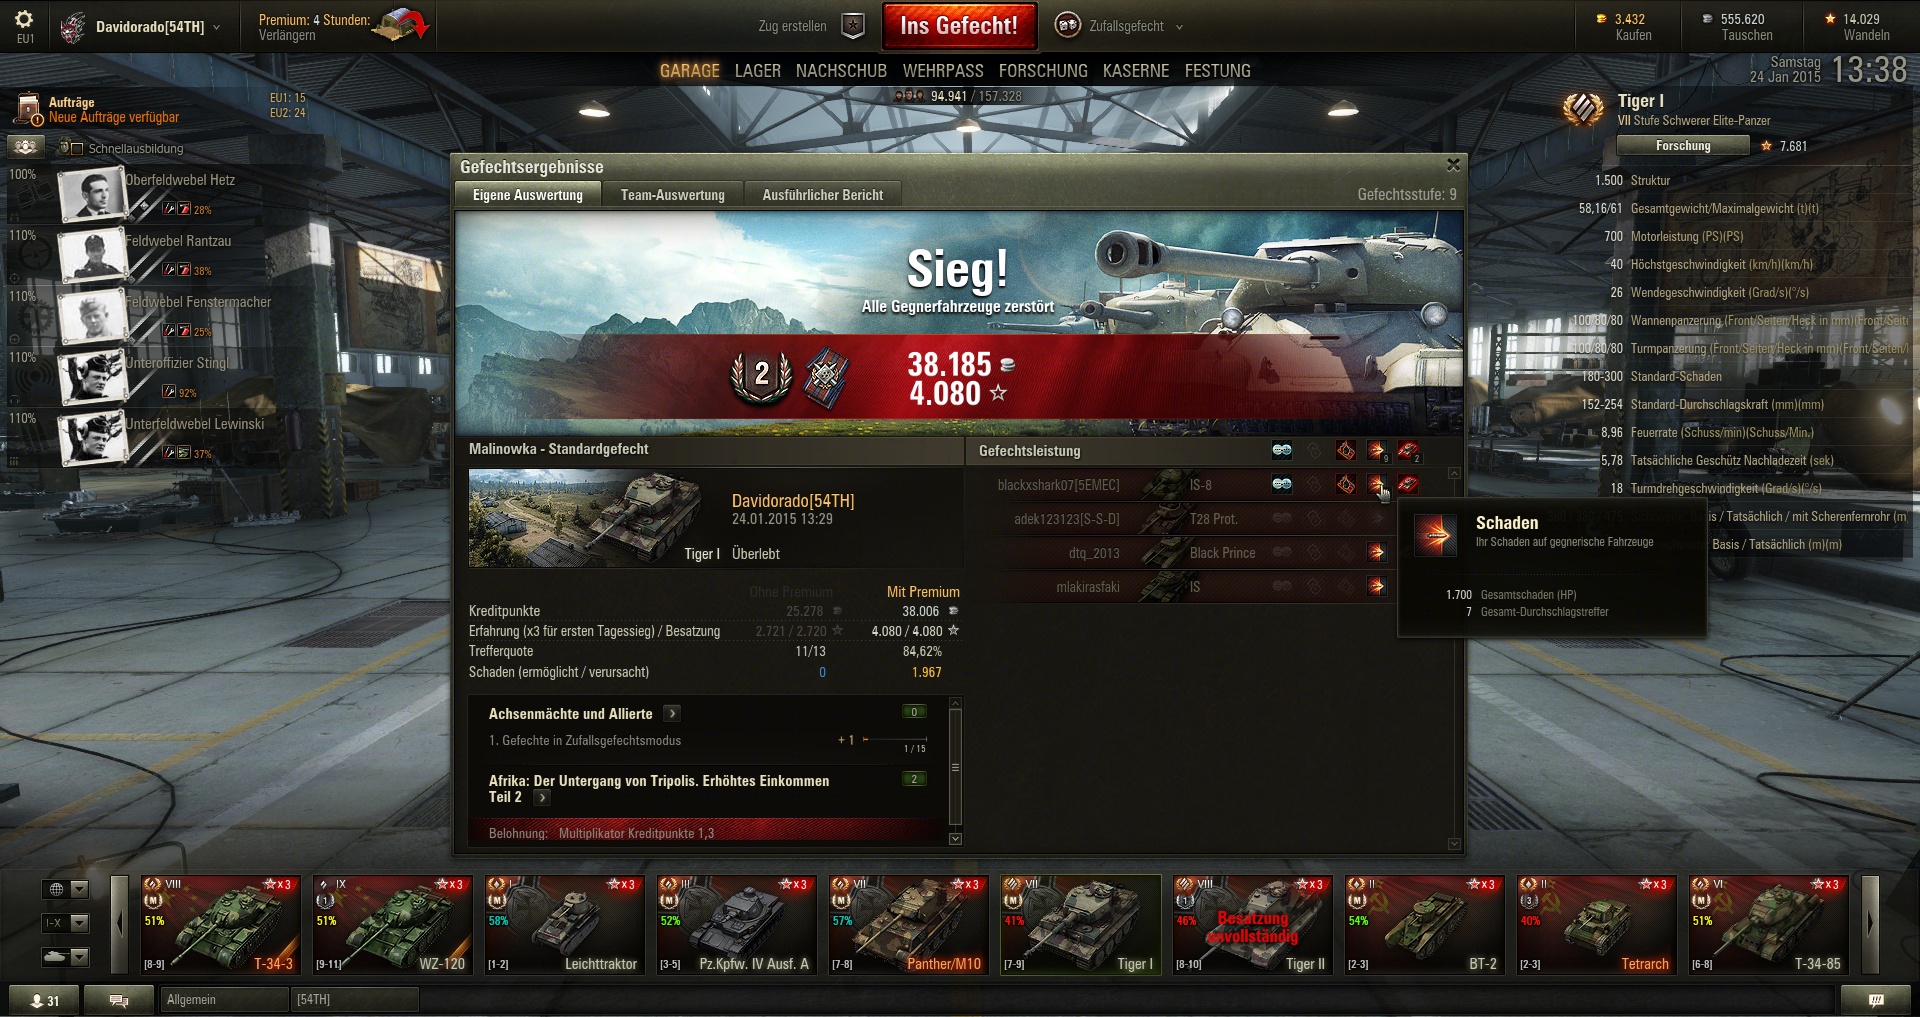The height and width of the screenshot is (1017, 1920).
Task: Toggle the Schnellausbildung checkbox
Action: 77,149
